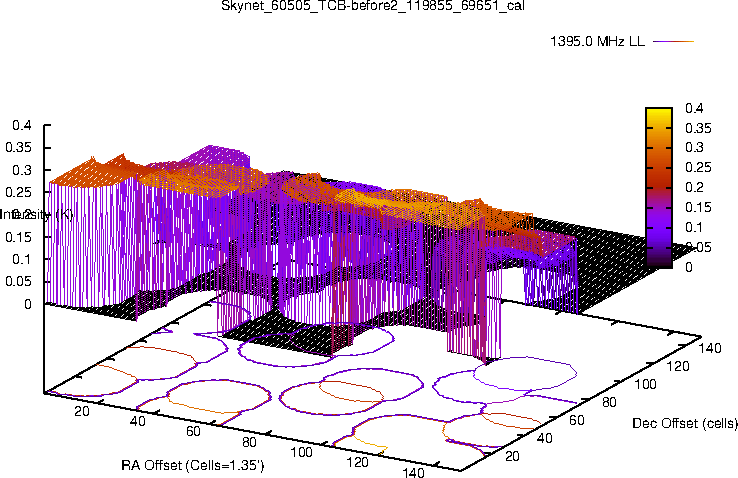Screen dimensions: 738x478
Task: Click the Dec Offset axis tick 20
Action: [x=511, y=456]
